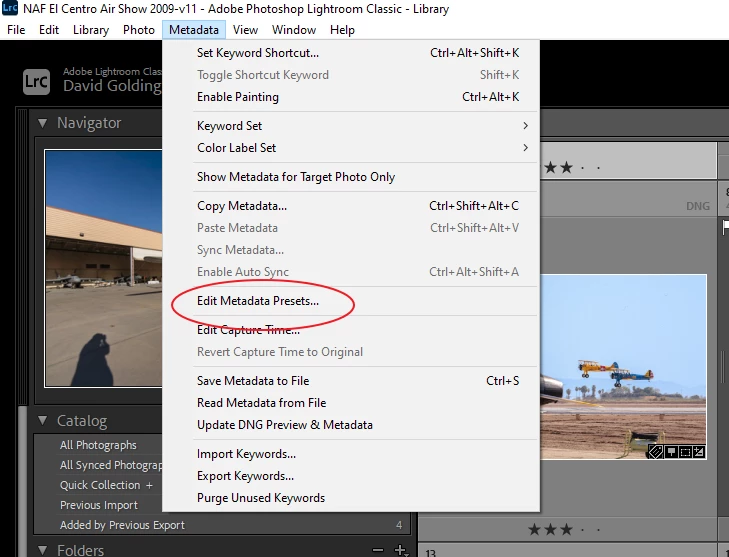
Task: Open the View menu
Action: coord(245,30)
